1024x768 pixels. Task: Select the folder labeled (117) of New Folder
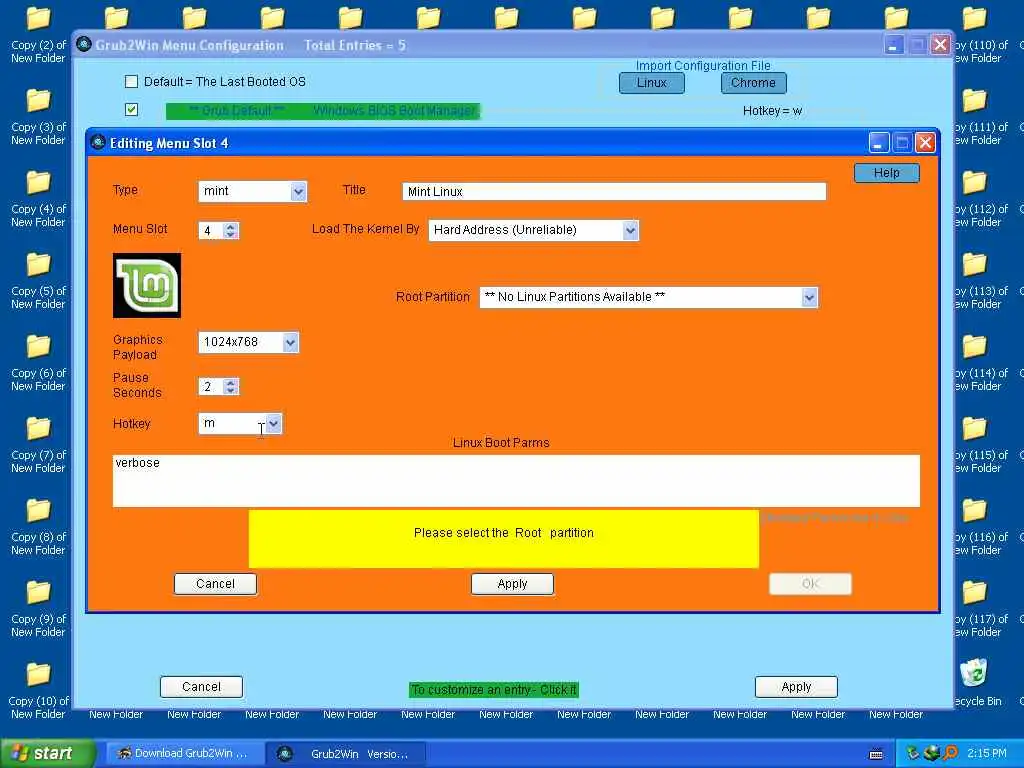point(981,609)
